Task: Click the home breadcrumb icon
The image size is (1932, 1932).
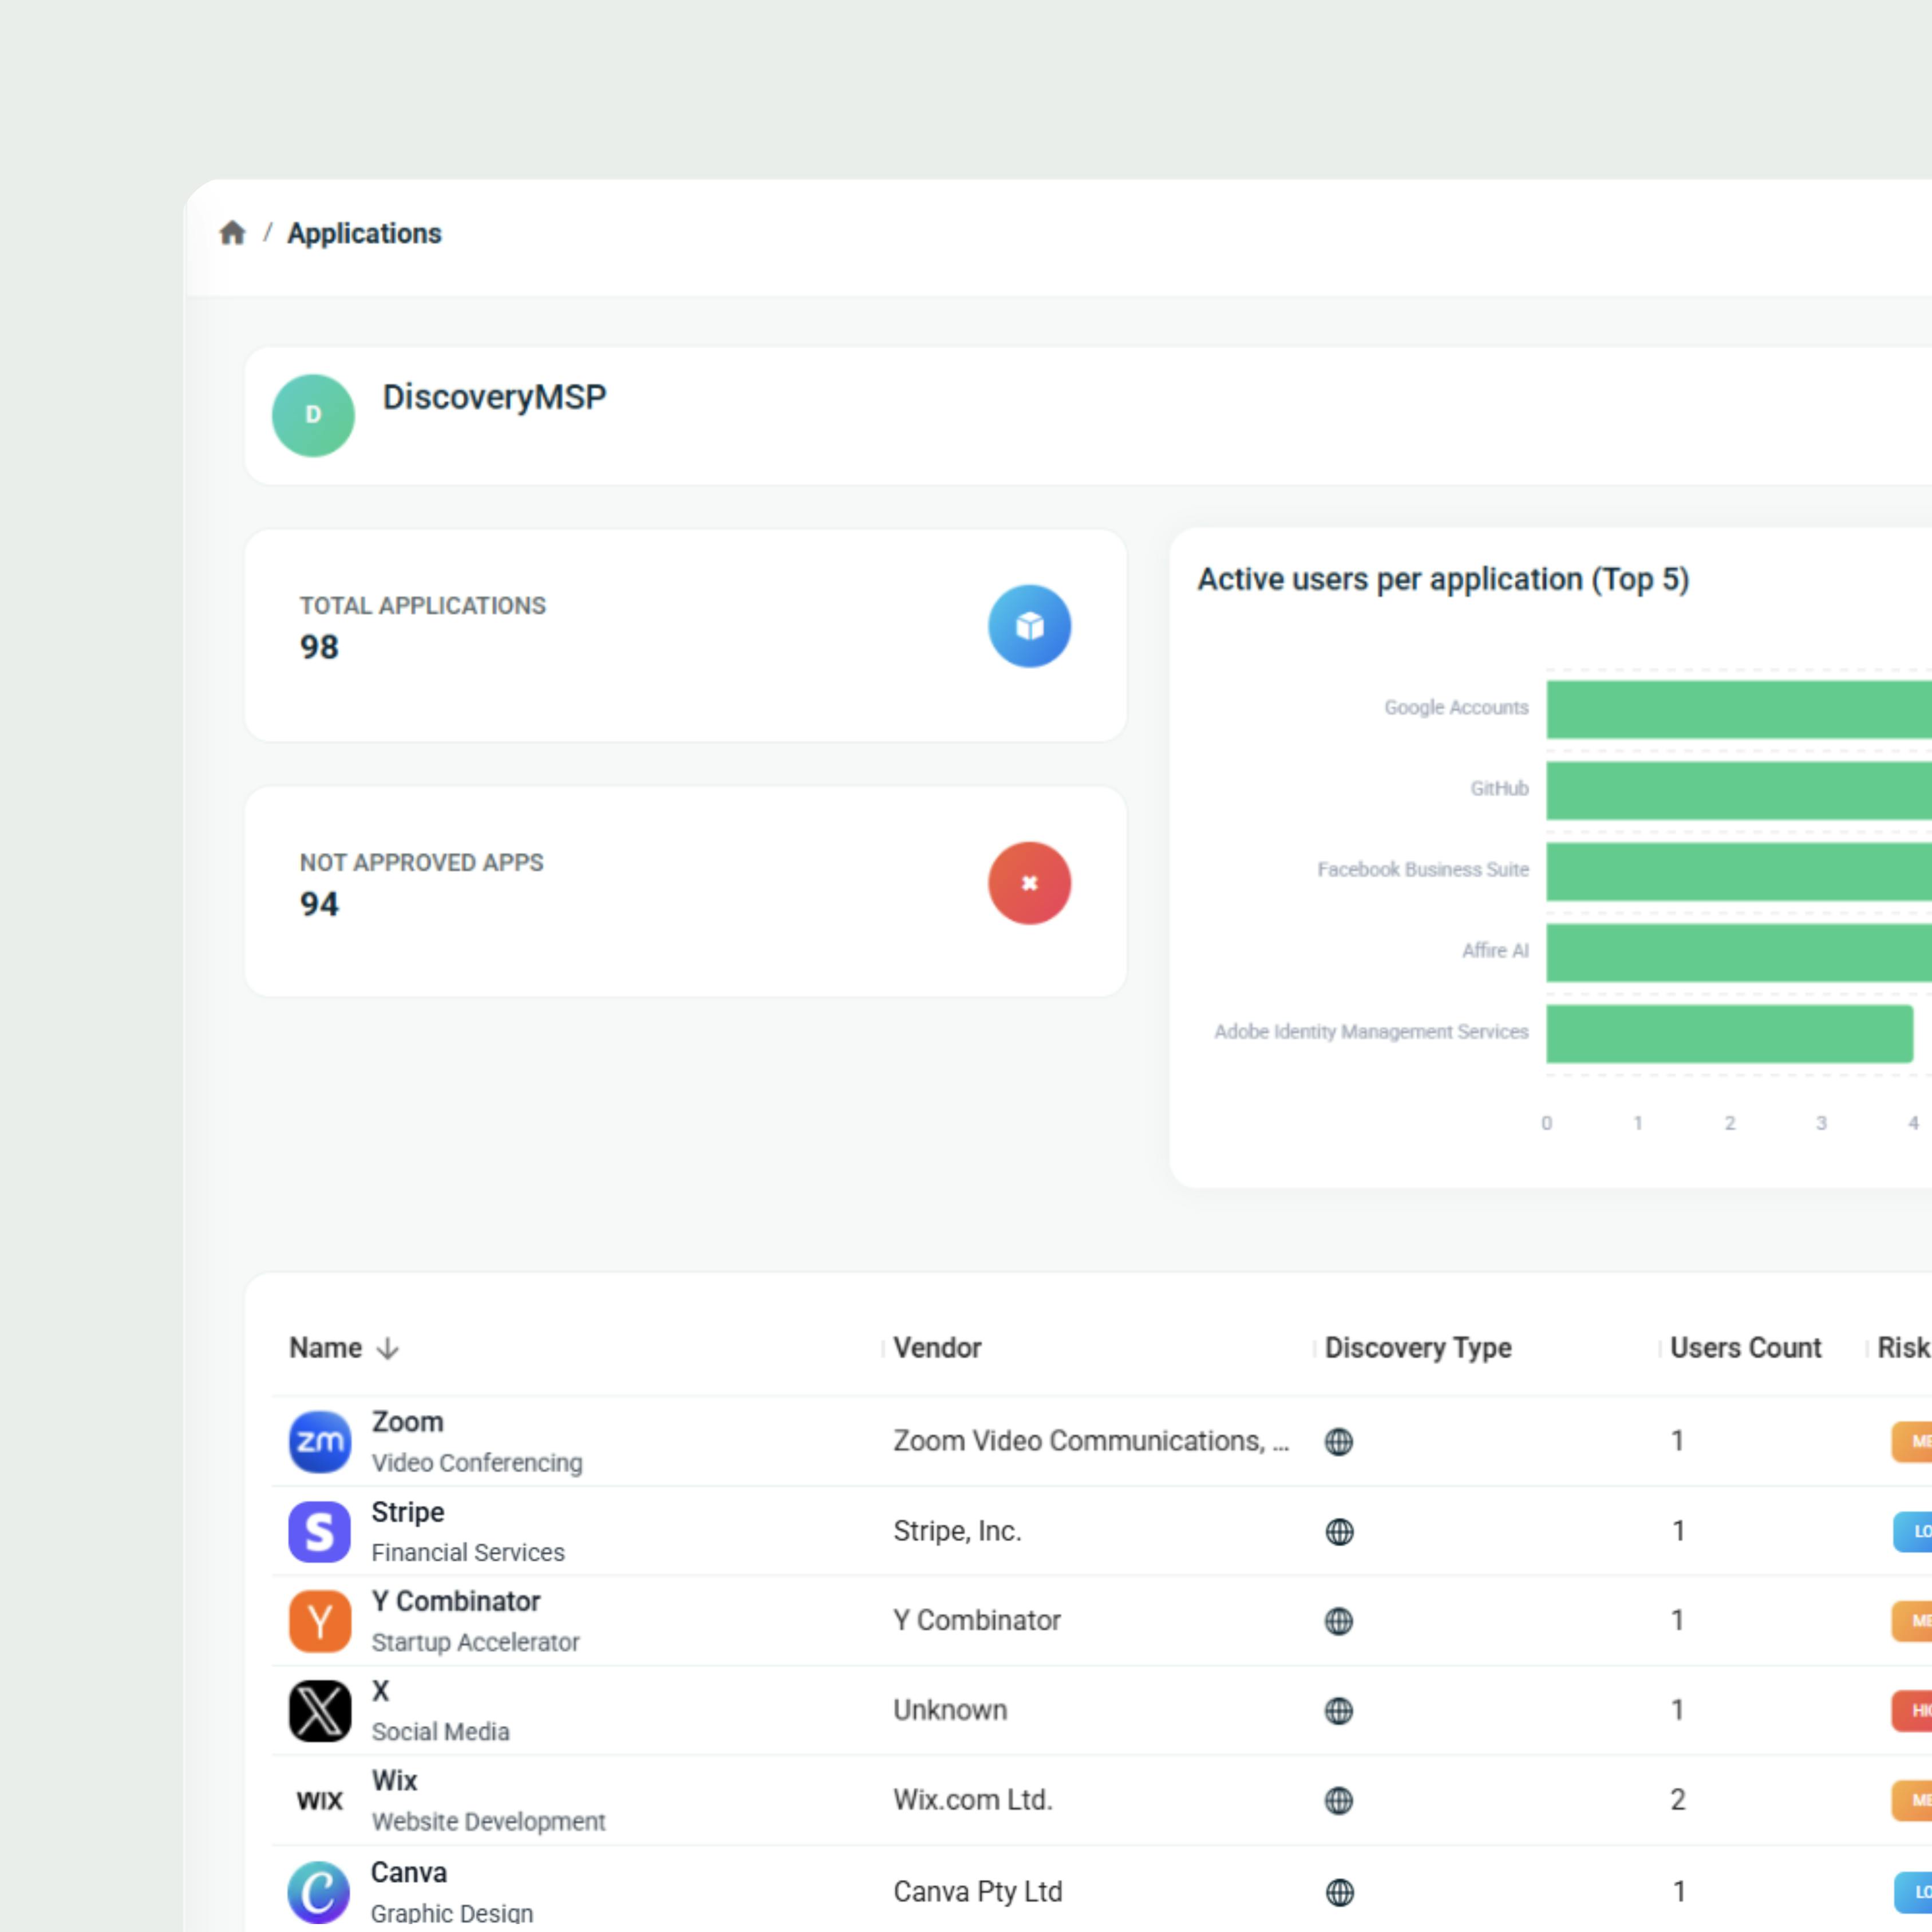Action: (232, 233)
